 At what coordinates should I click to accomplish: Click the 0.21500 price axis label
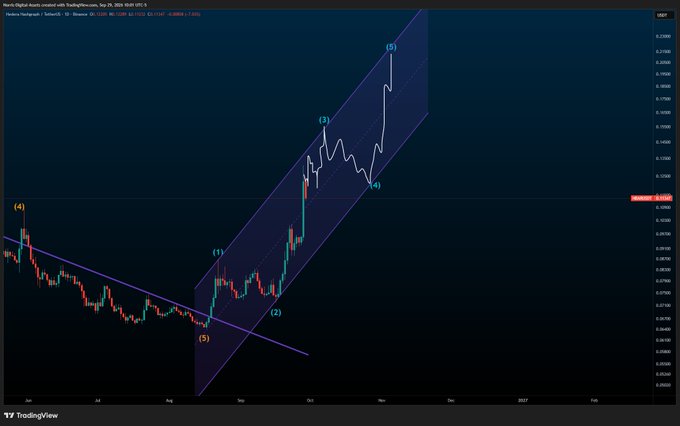(x=663, y=52)
